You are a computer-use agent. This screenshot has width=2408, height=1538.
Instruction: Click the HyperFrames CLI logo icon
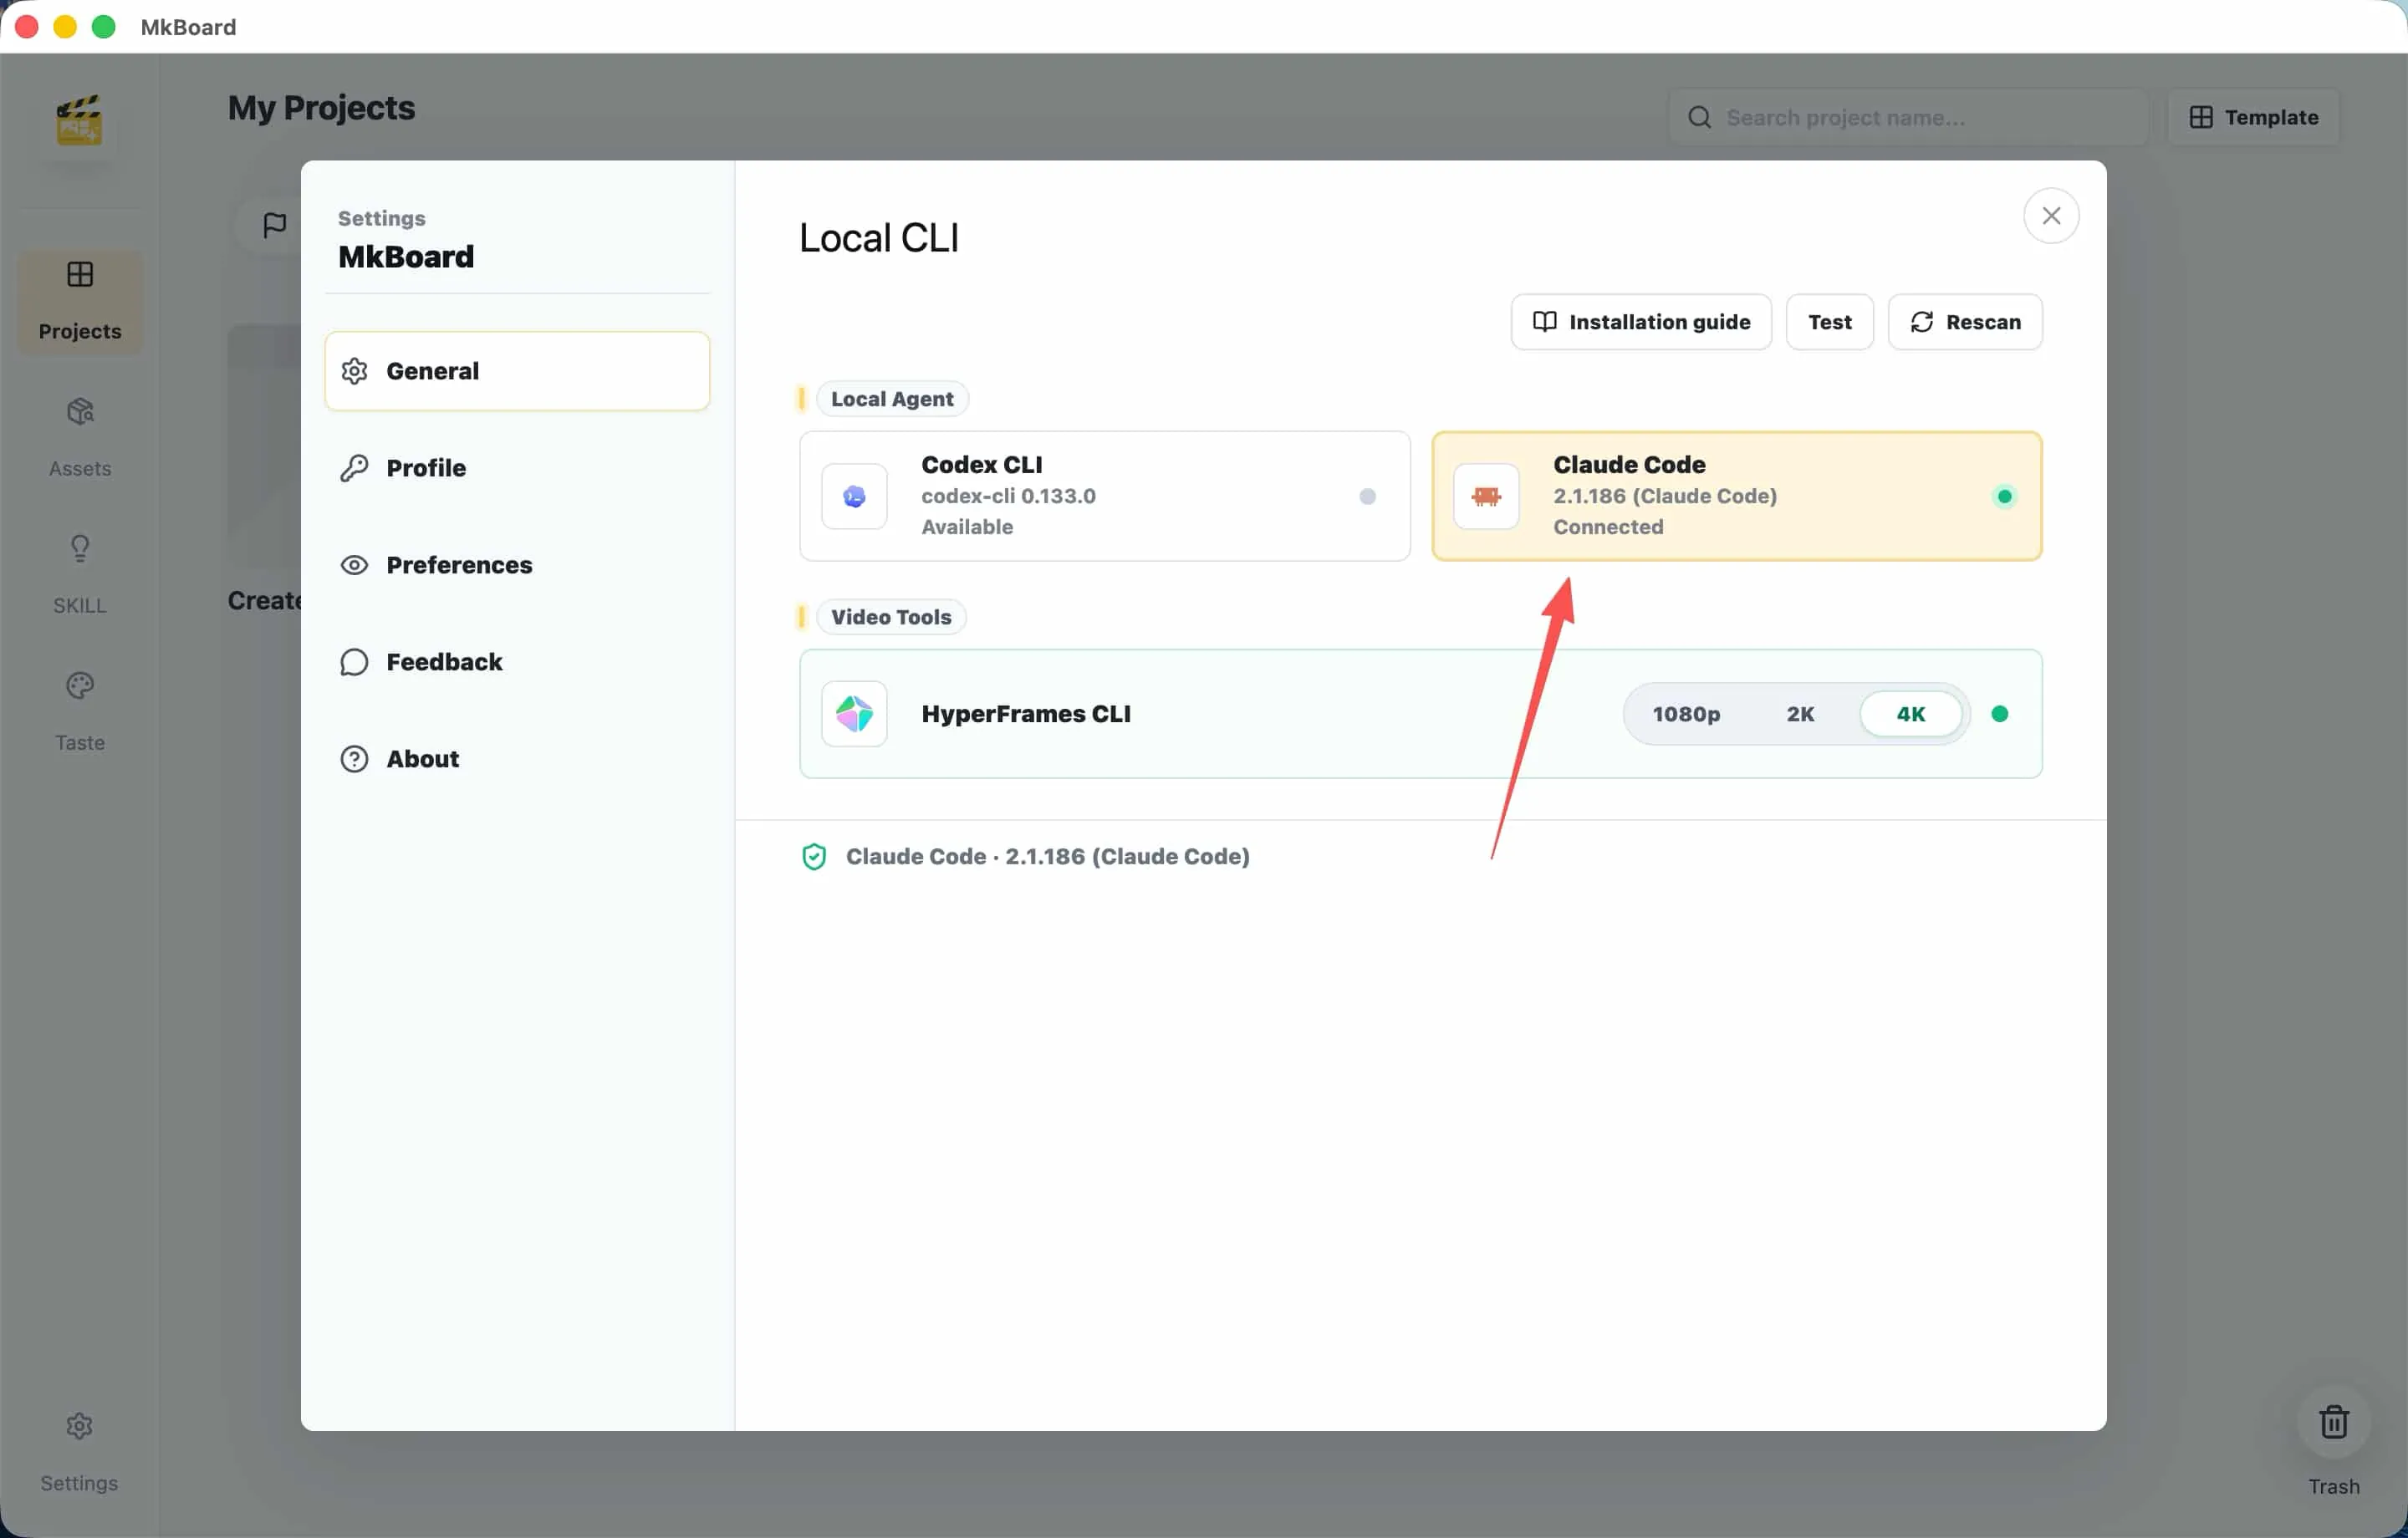tap(854, 714)
